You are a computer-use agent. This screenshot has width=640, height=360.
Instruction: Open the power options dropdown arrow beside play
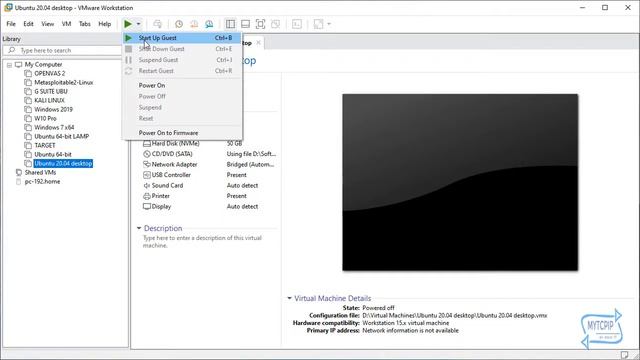tap(138, 24)
